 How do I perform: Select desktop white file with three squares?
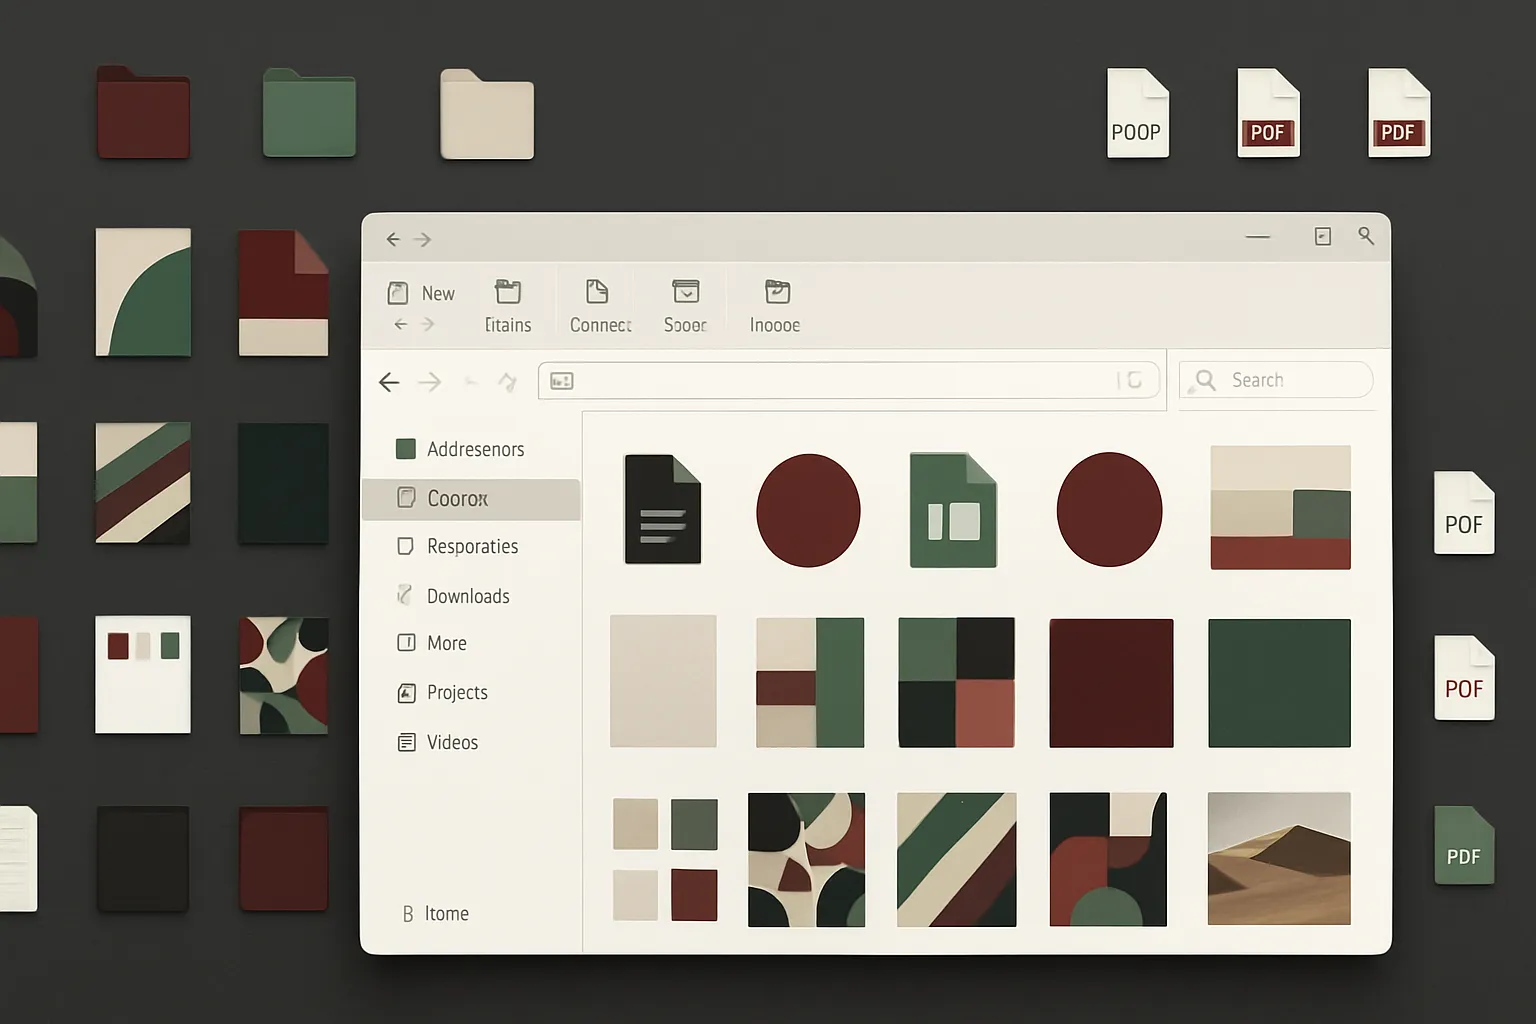coord(143,674)
